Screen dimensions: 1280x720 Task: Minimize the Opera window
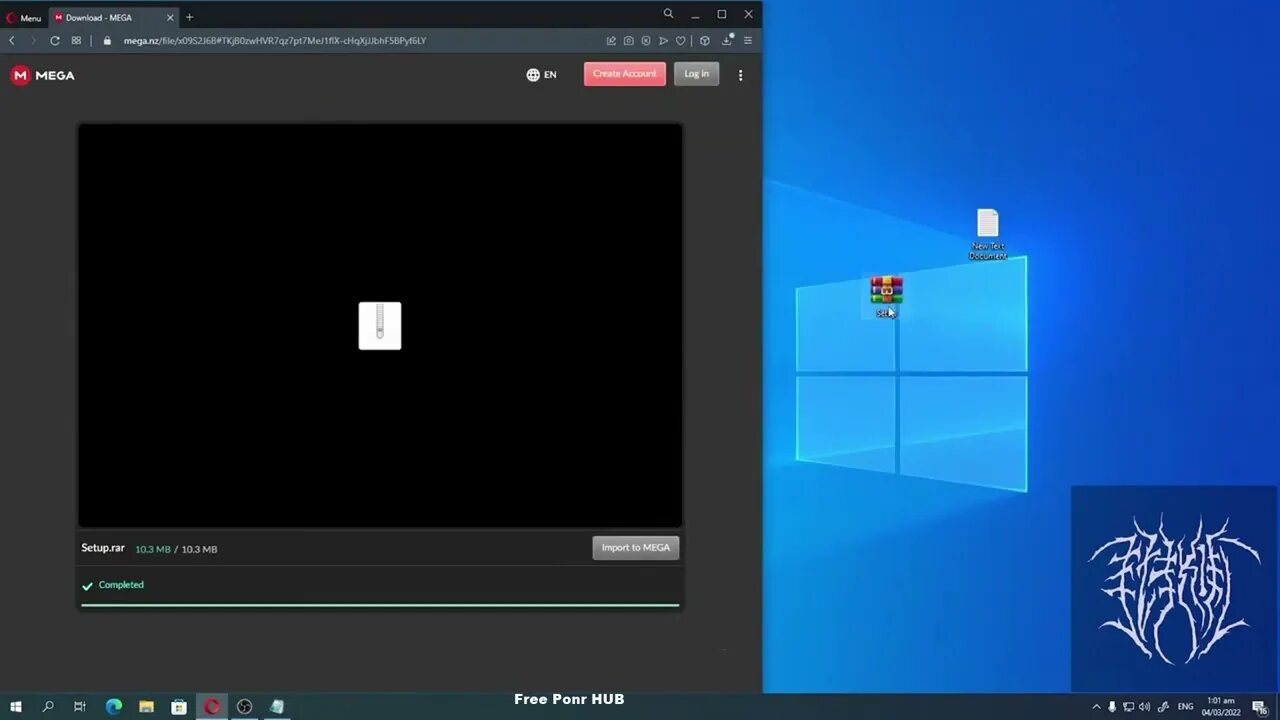pyautogui.click(x=695, y=14)
